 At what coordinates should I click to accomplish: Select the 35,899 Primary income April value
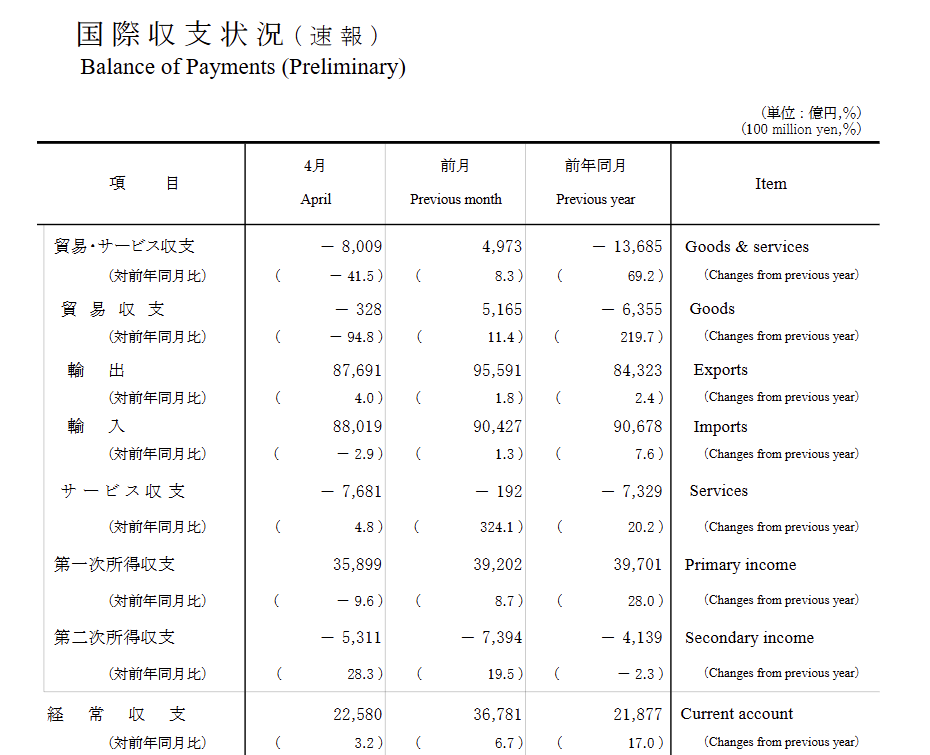[358, 564]
